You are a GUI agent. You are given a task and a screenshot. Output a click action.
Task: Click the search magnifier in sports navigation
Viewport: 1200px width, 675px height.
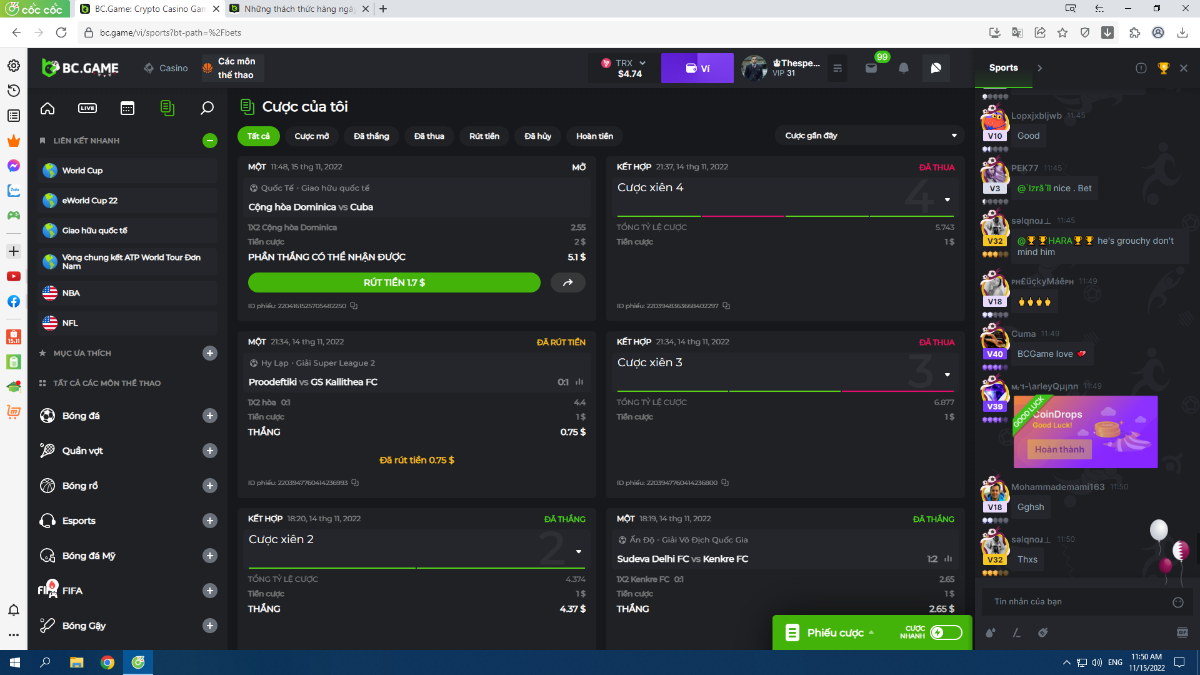click(207, 108)
